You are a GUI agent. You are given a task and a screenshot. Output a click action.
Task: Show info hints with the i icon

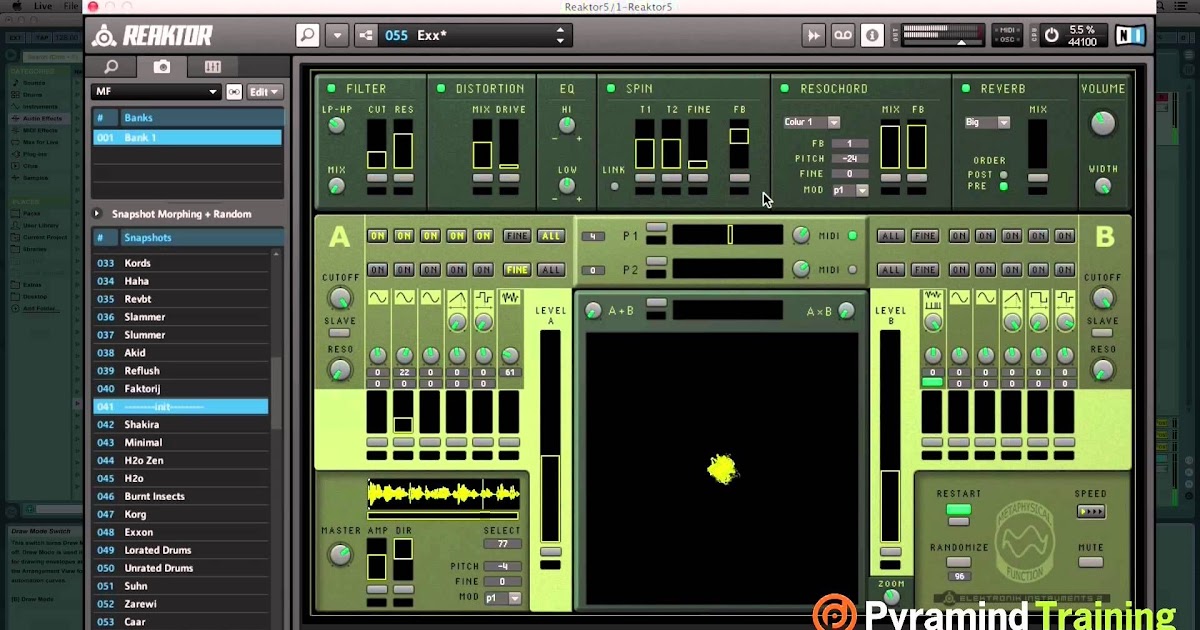tap(872, 35)
